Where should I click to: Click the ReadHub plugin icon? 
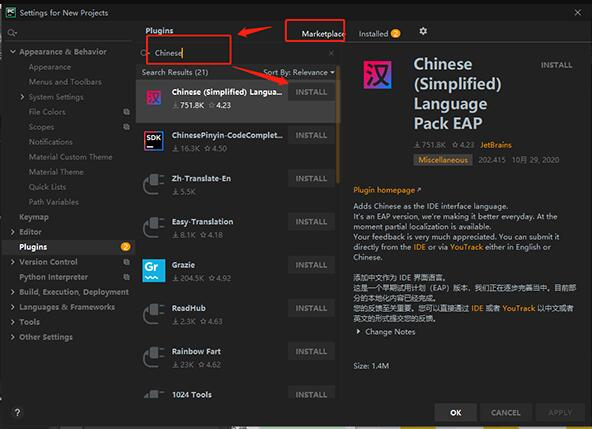pos(154,314)
